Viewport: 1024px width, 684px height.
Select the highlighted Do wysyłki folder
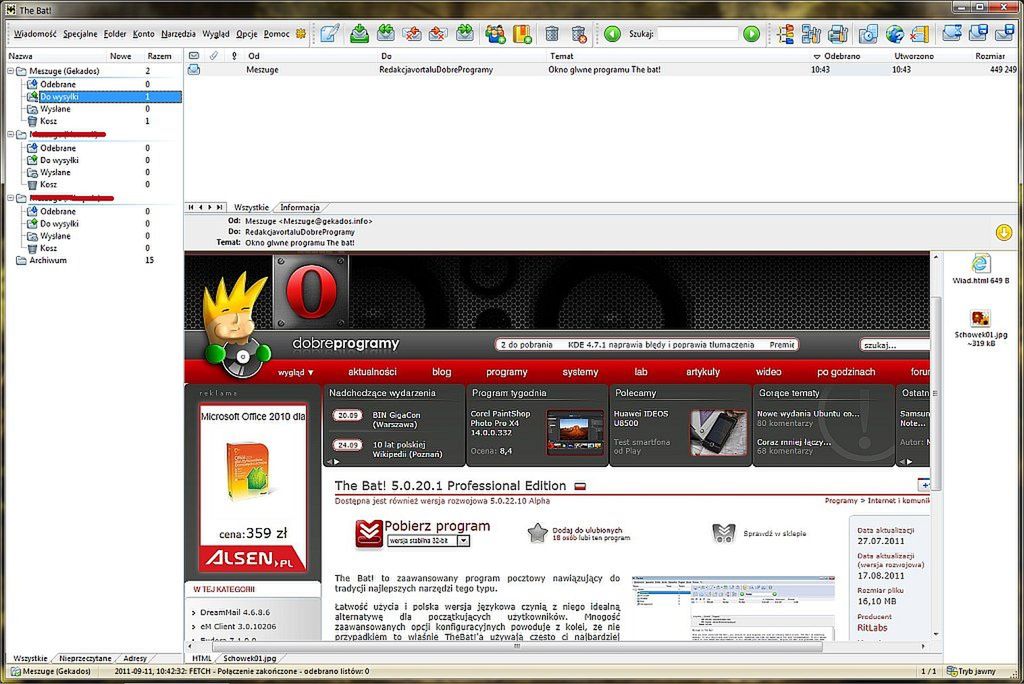103,97
